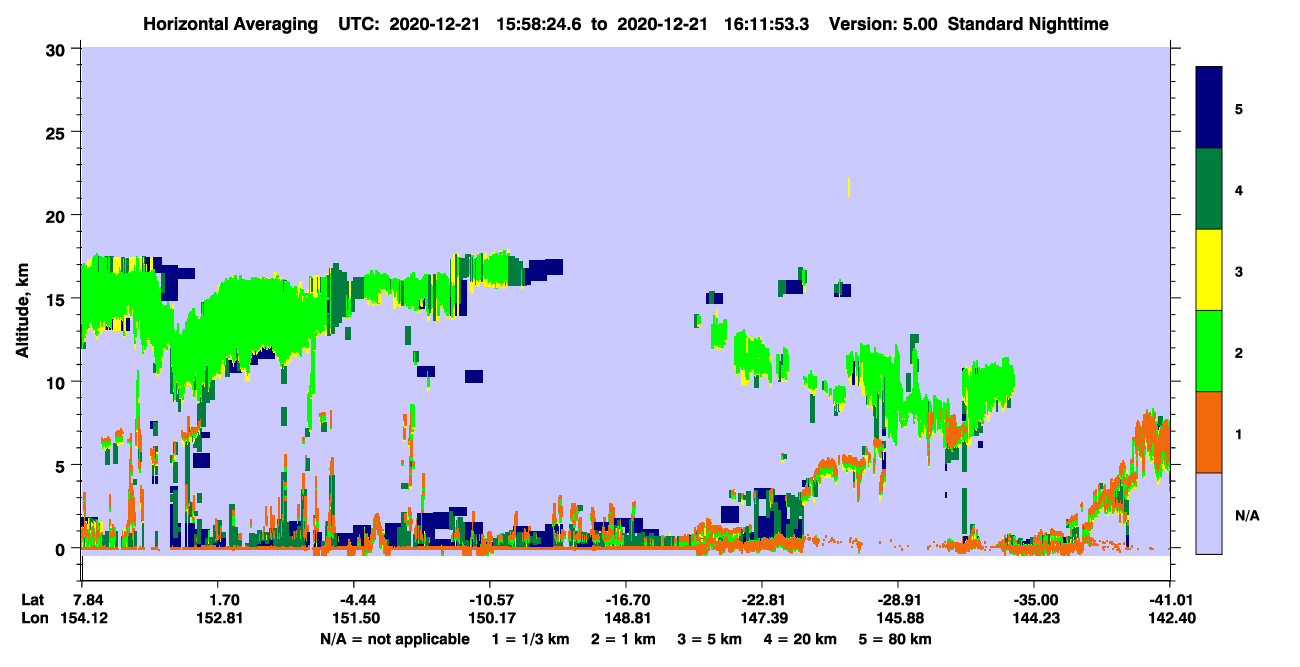
Task: Click the 'Lon' row label
Action: (x=34, y=618)
